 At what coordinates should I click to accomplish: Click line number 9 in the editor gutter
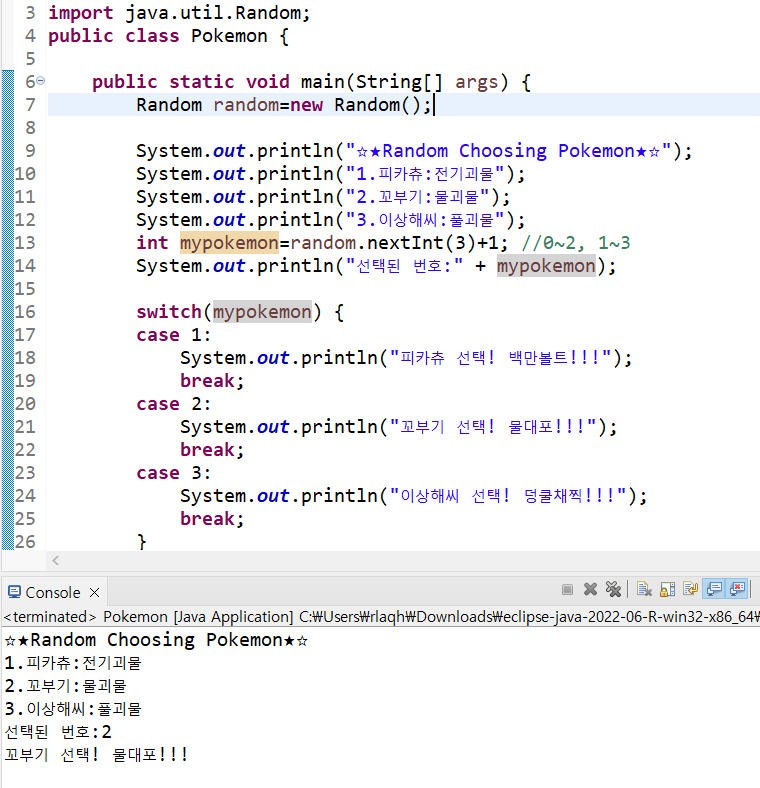pos(30,151)
